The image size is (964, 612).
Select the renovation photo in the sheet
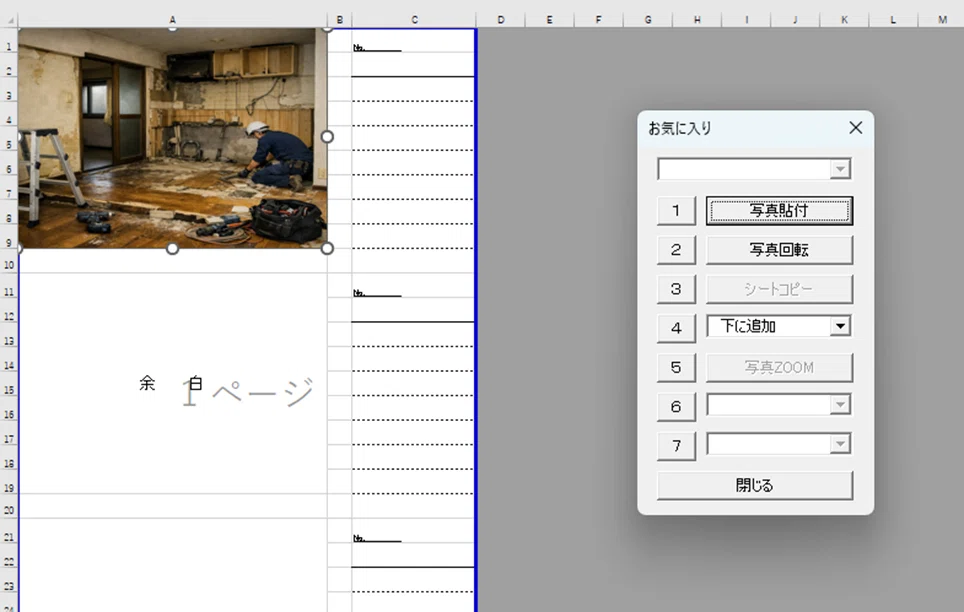pyautogui.click(x=172, y=138)
